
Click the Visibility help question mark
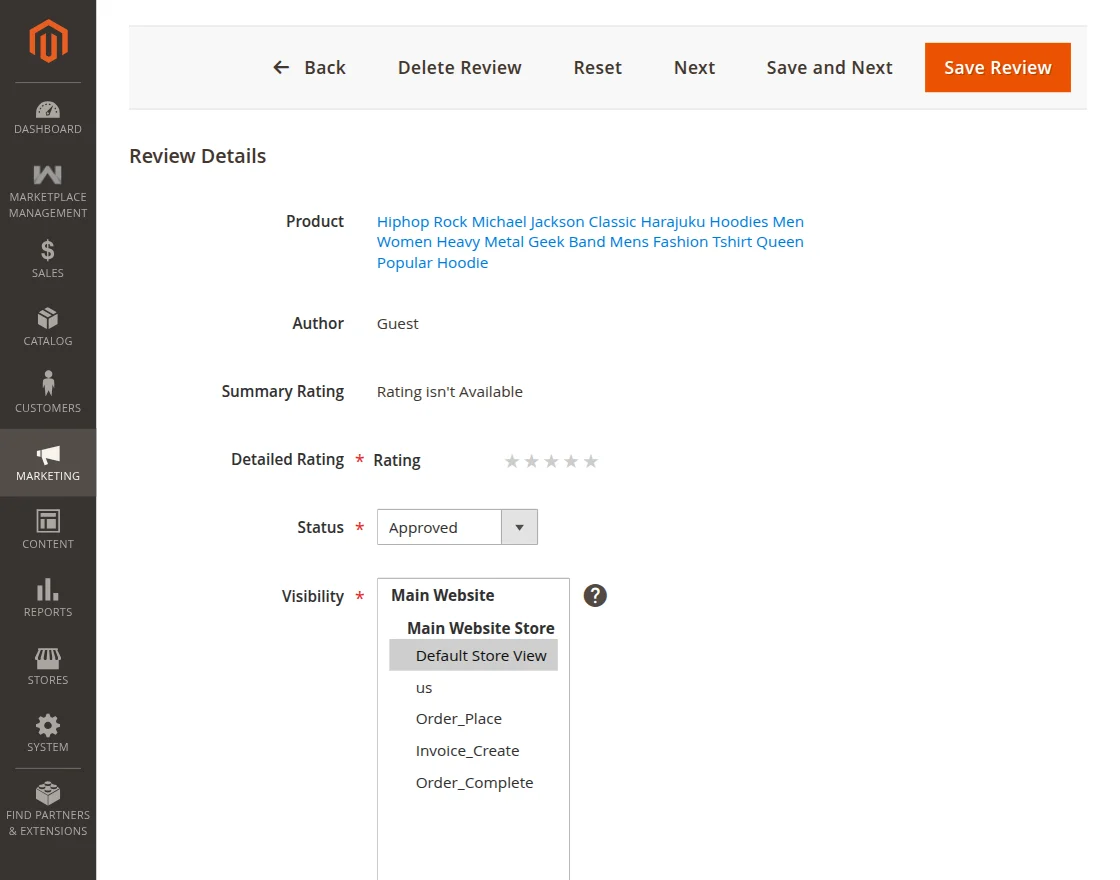[x=595, y=595]
